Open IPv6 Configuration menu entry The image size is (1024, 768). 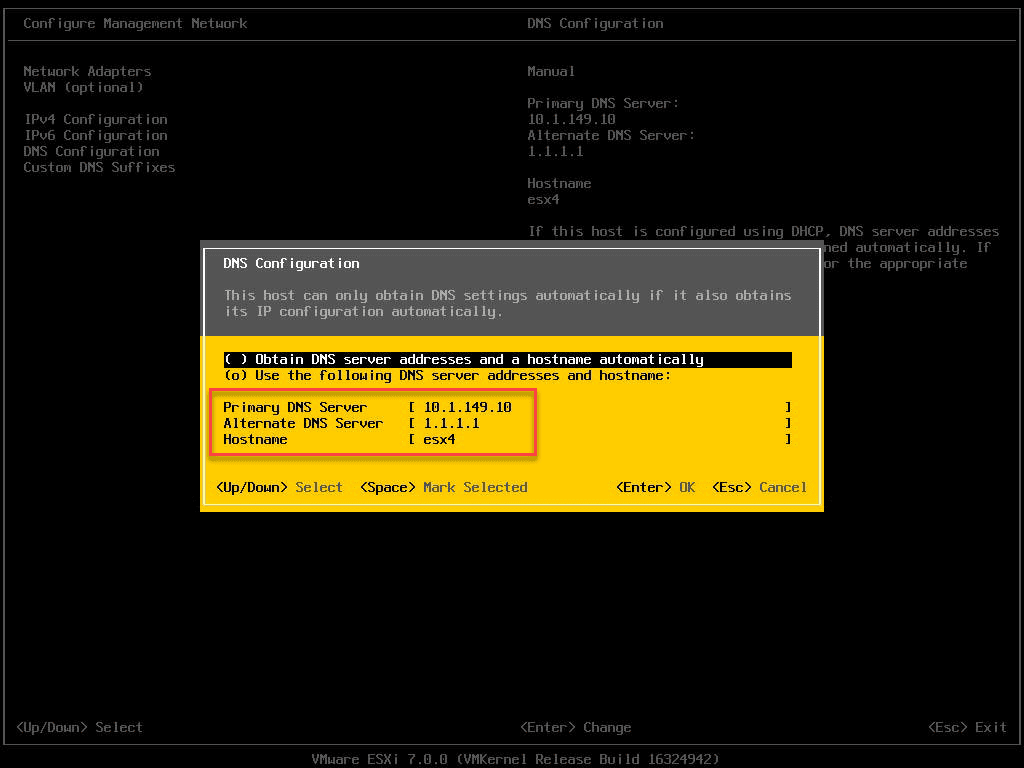click(x=95, y=136)
